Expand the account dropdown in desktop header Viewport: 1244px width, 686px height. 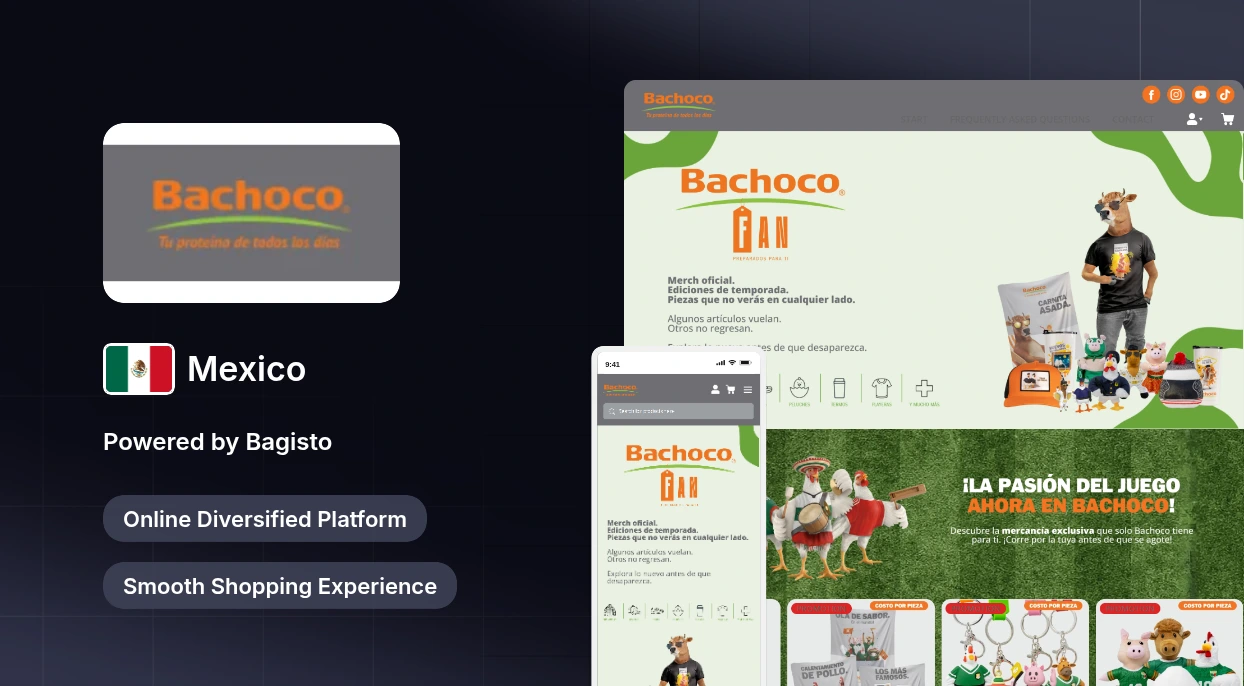(1194, 119)
